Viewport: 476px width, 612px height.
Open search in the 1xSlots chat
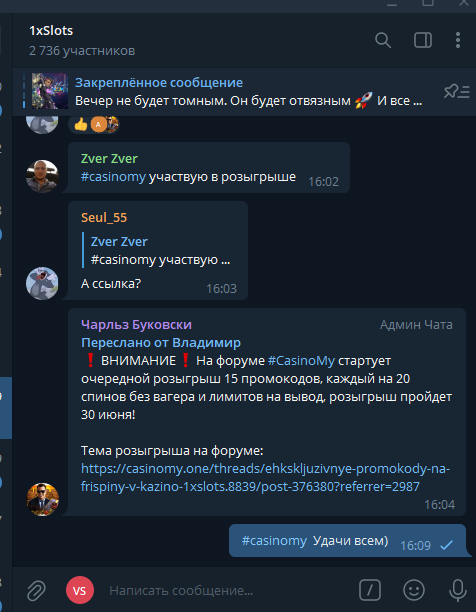click(x=383, y=40)
